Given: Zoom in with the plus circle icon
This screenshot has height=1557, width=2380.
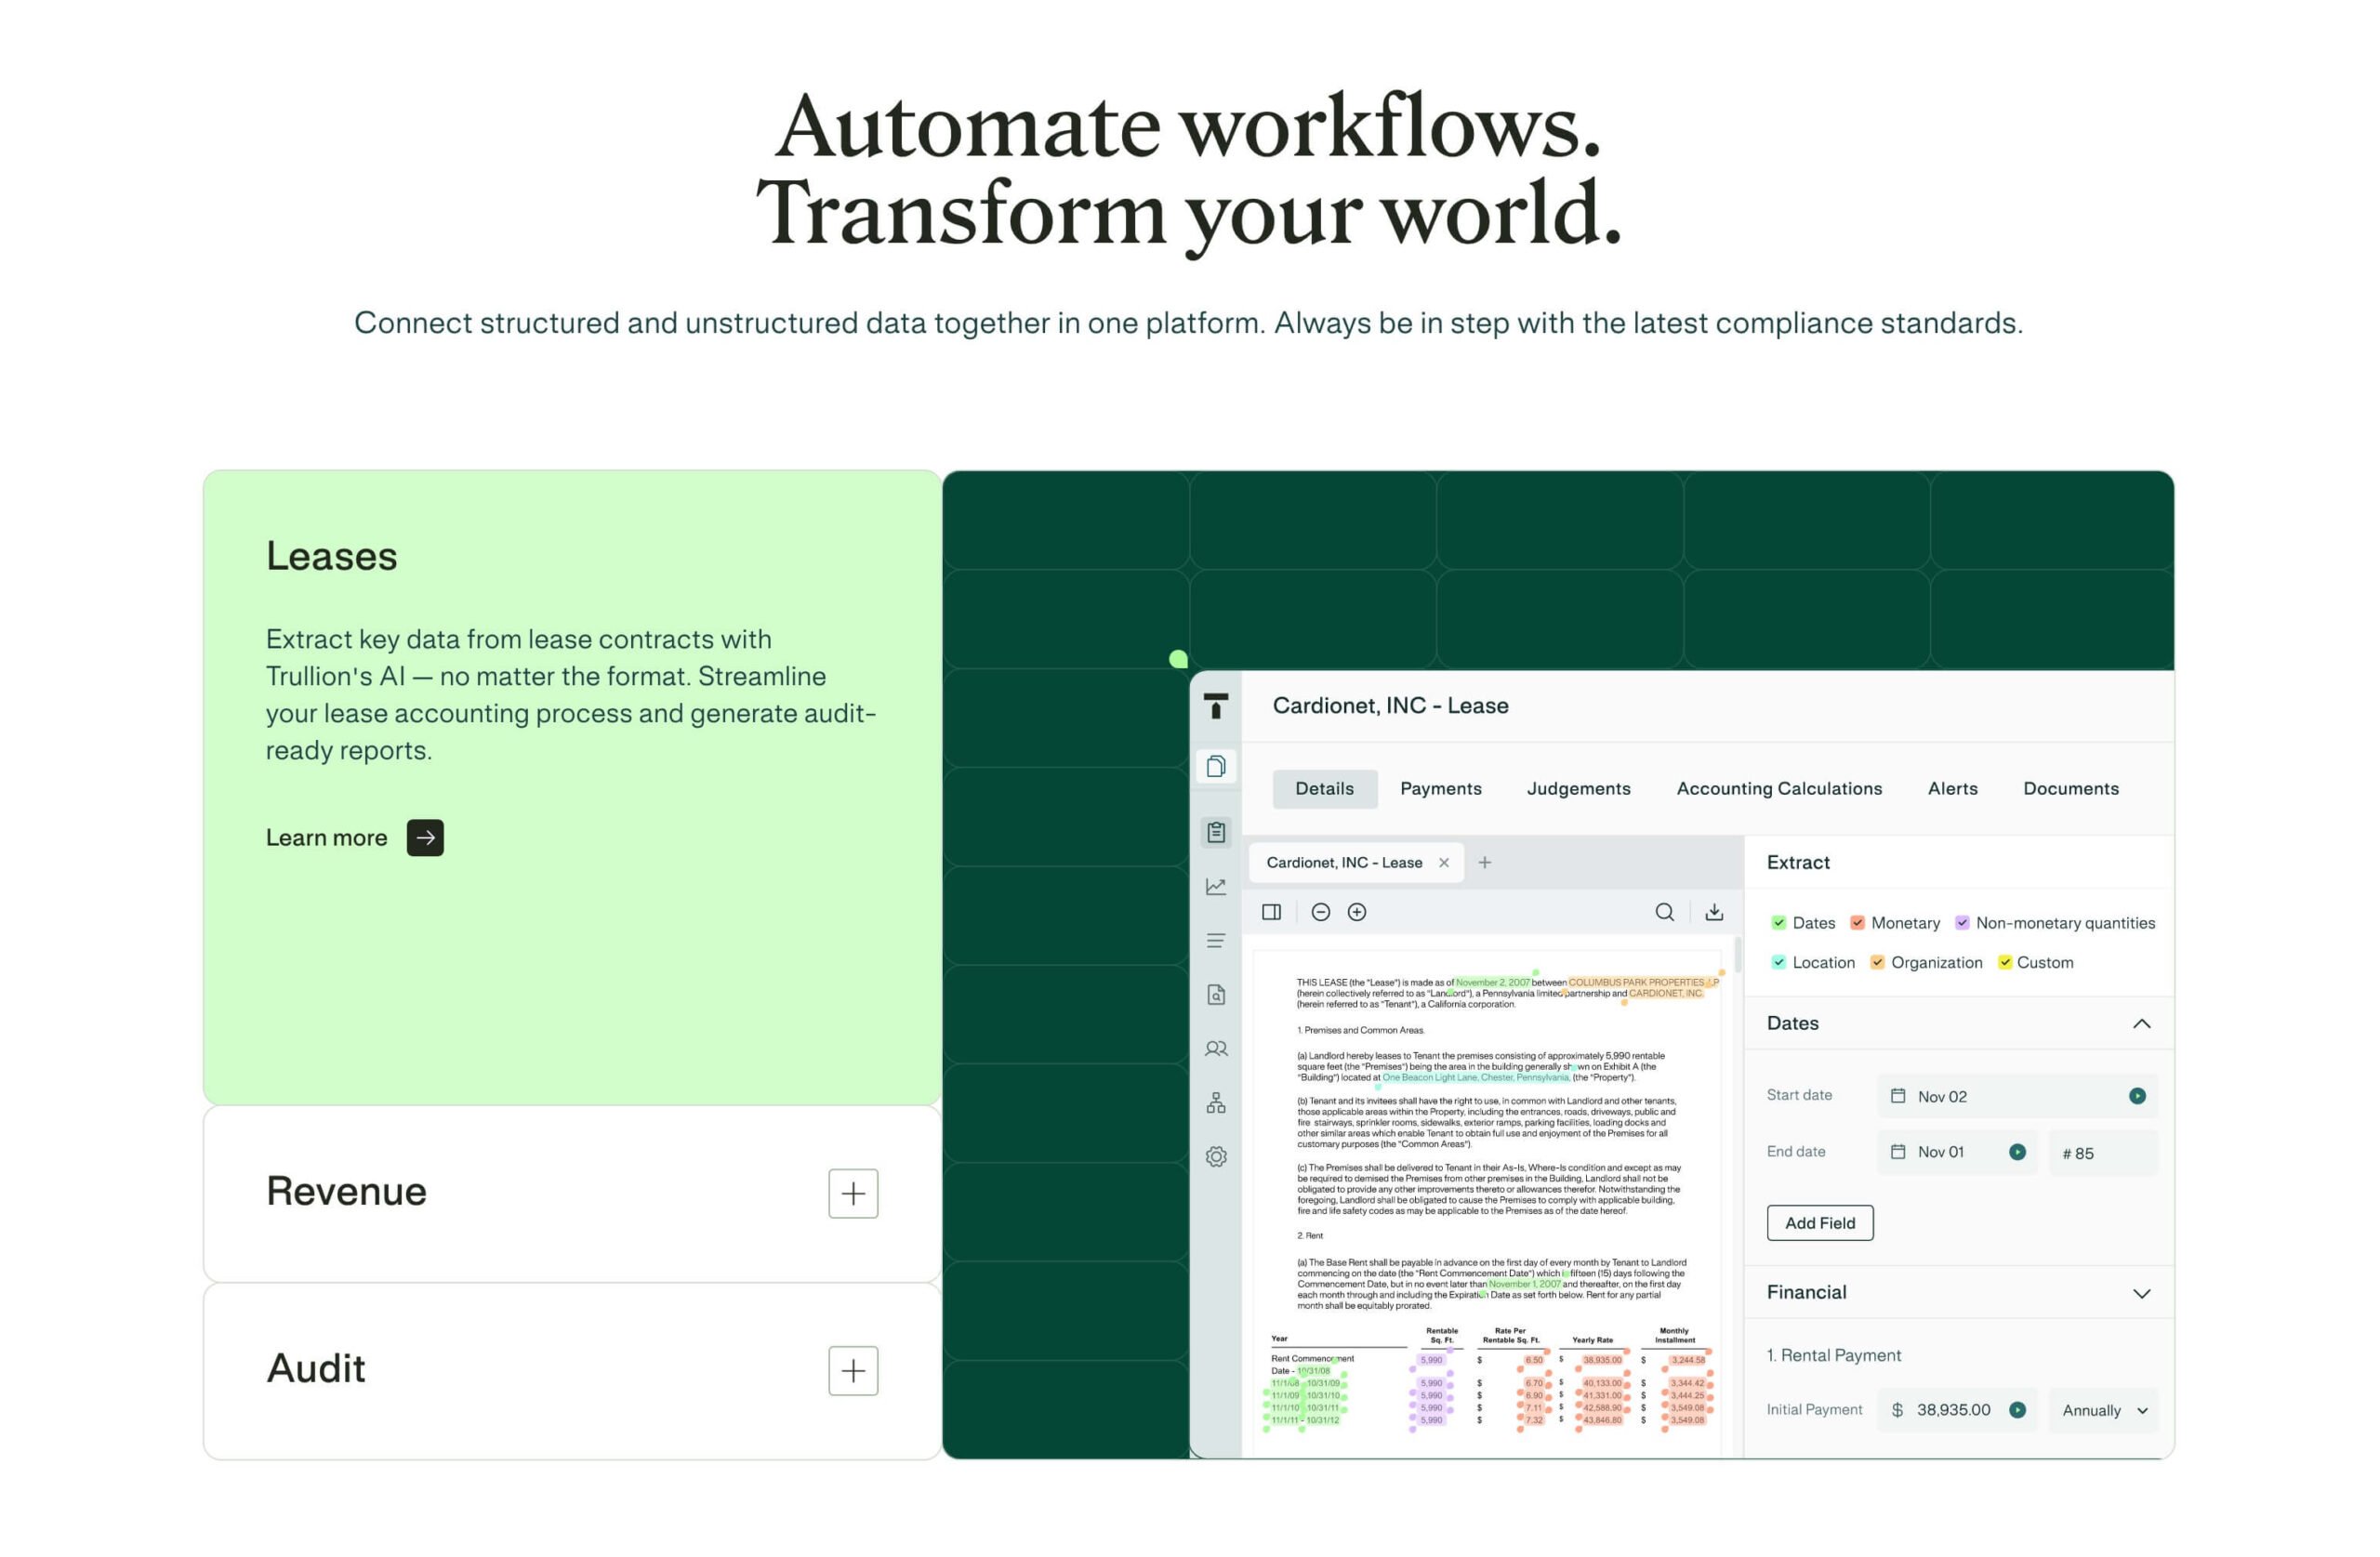Looking at the screenshot, I should [x=1357, y=912].
